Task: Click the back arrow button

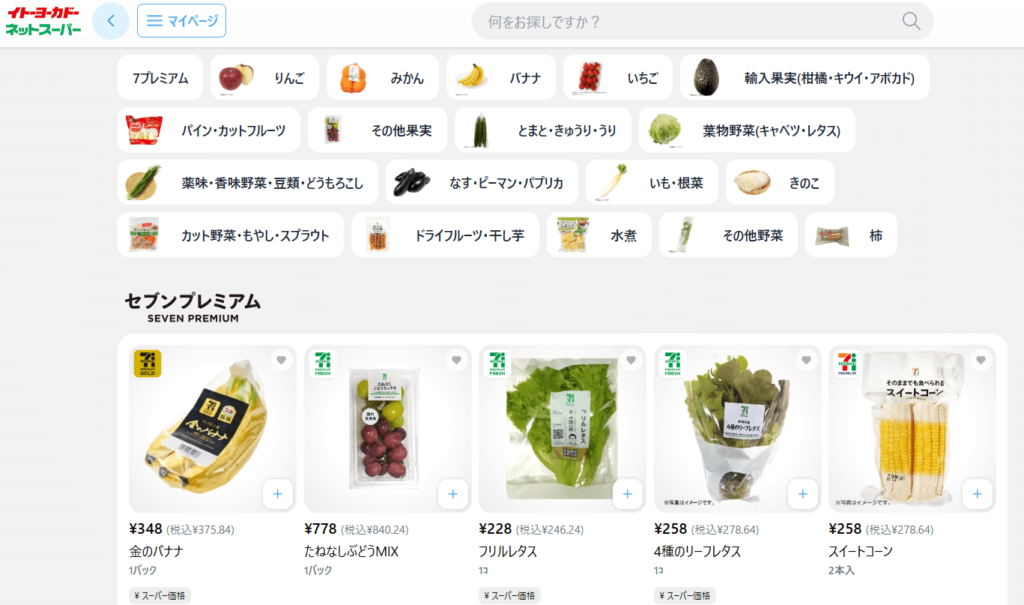Action: (110, 21)
